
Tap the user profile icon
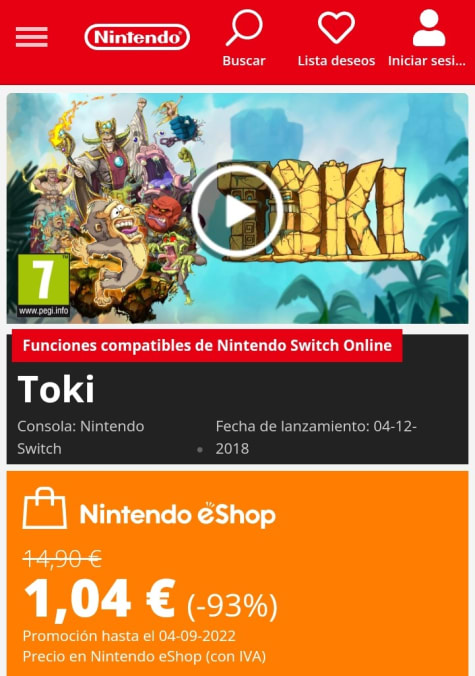point(429,28)
